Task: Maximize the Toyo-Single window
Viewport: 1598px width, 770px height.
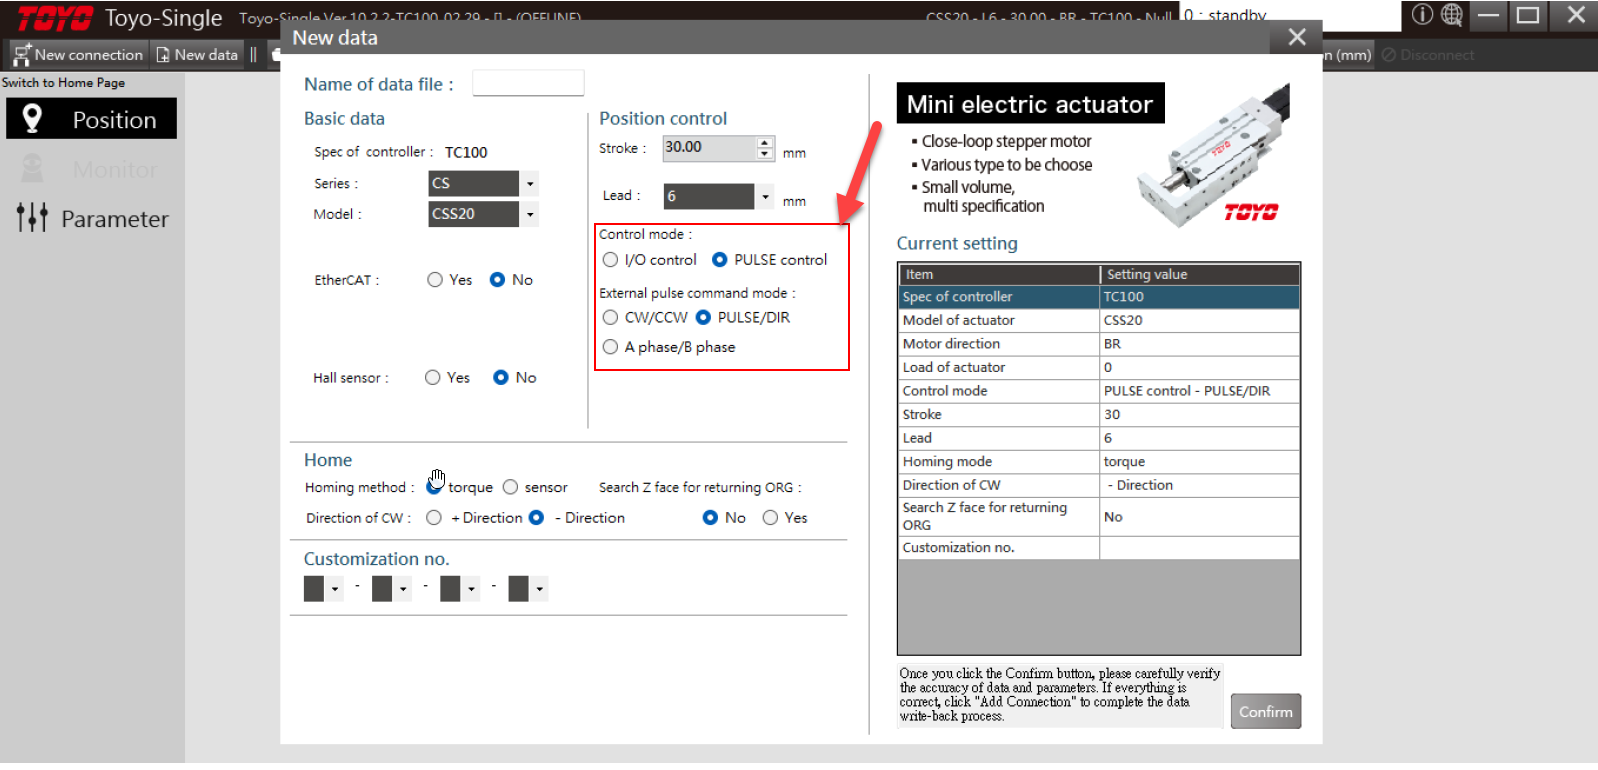Action: (x=1528, y=15)
